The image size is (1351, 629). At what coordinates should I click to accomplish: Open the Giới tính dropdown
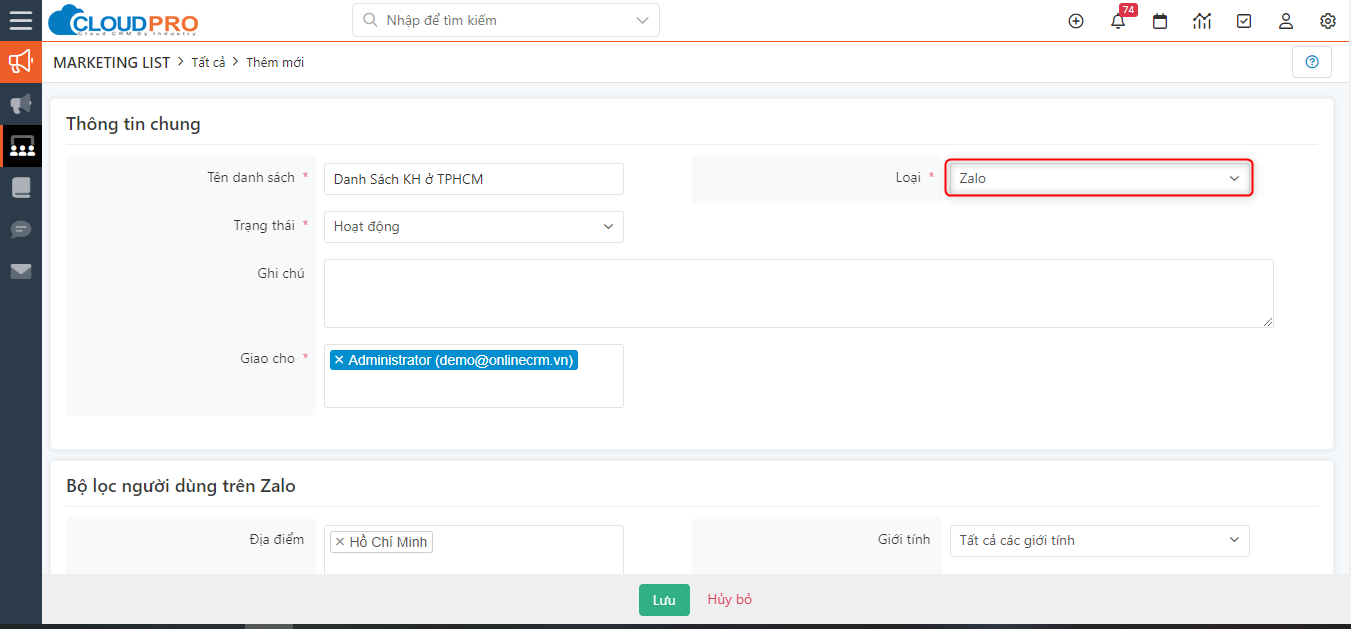pyautogui.click(x=1099, y=540)
